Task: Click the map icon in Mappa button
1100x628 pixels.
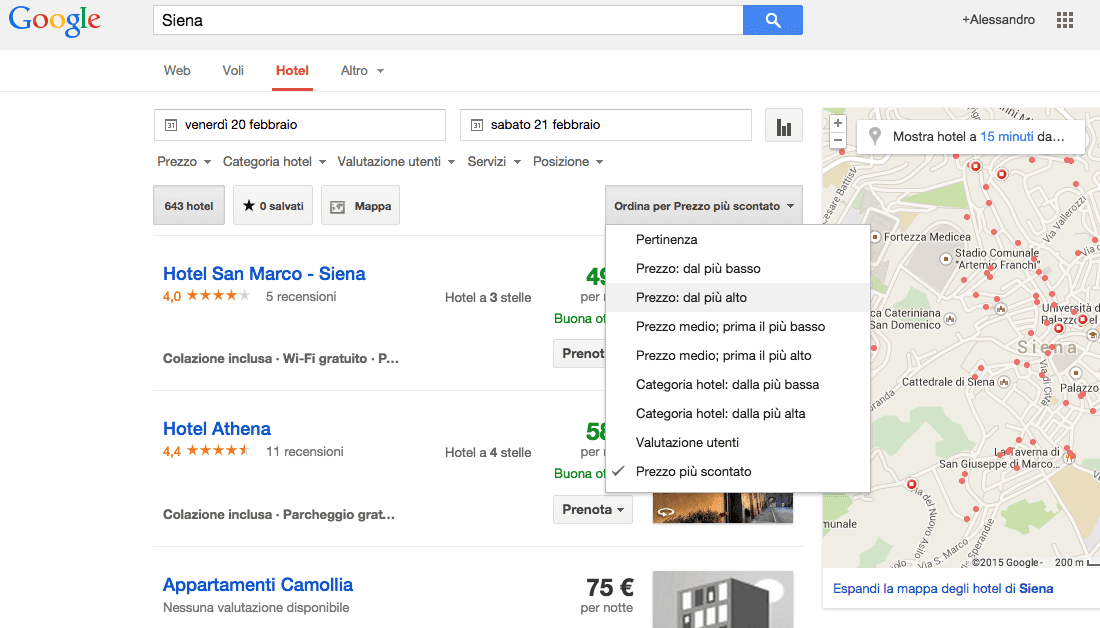Action: click(338, 206)
